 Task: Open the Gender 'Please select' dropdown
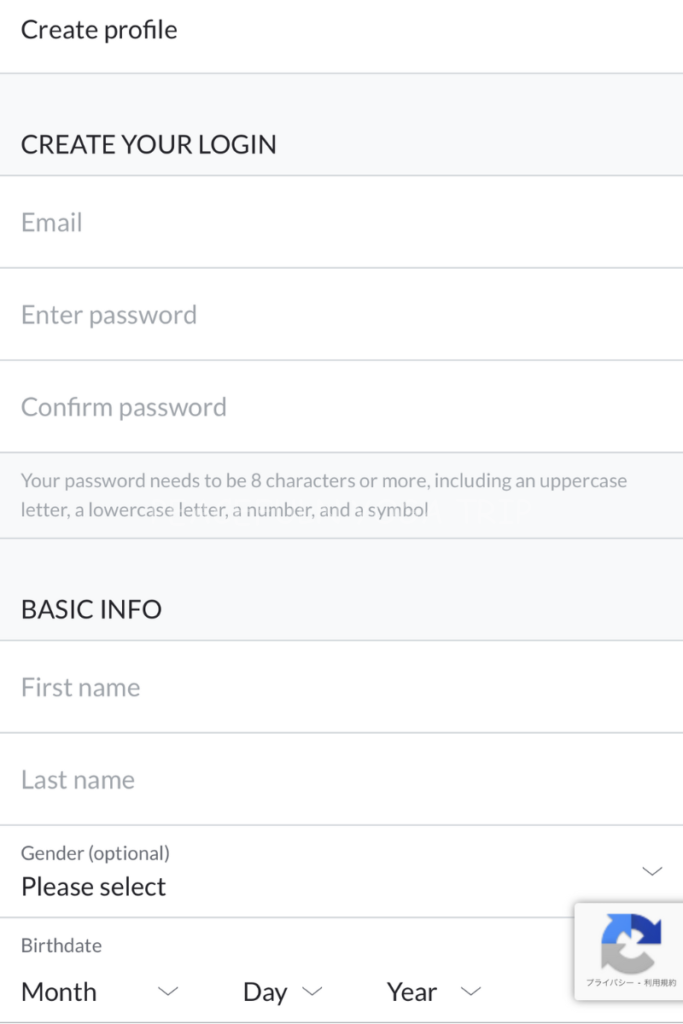click(x=94, y=886)
